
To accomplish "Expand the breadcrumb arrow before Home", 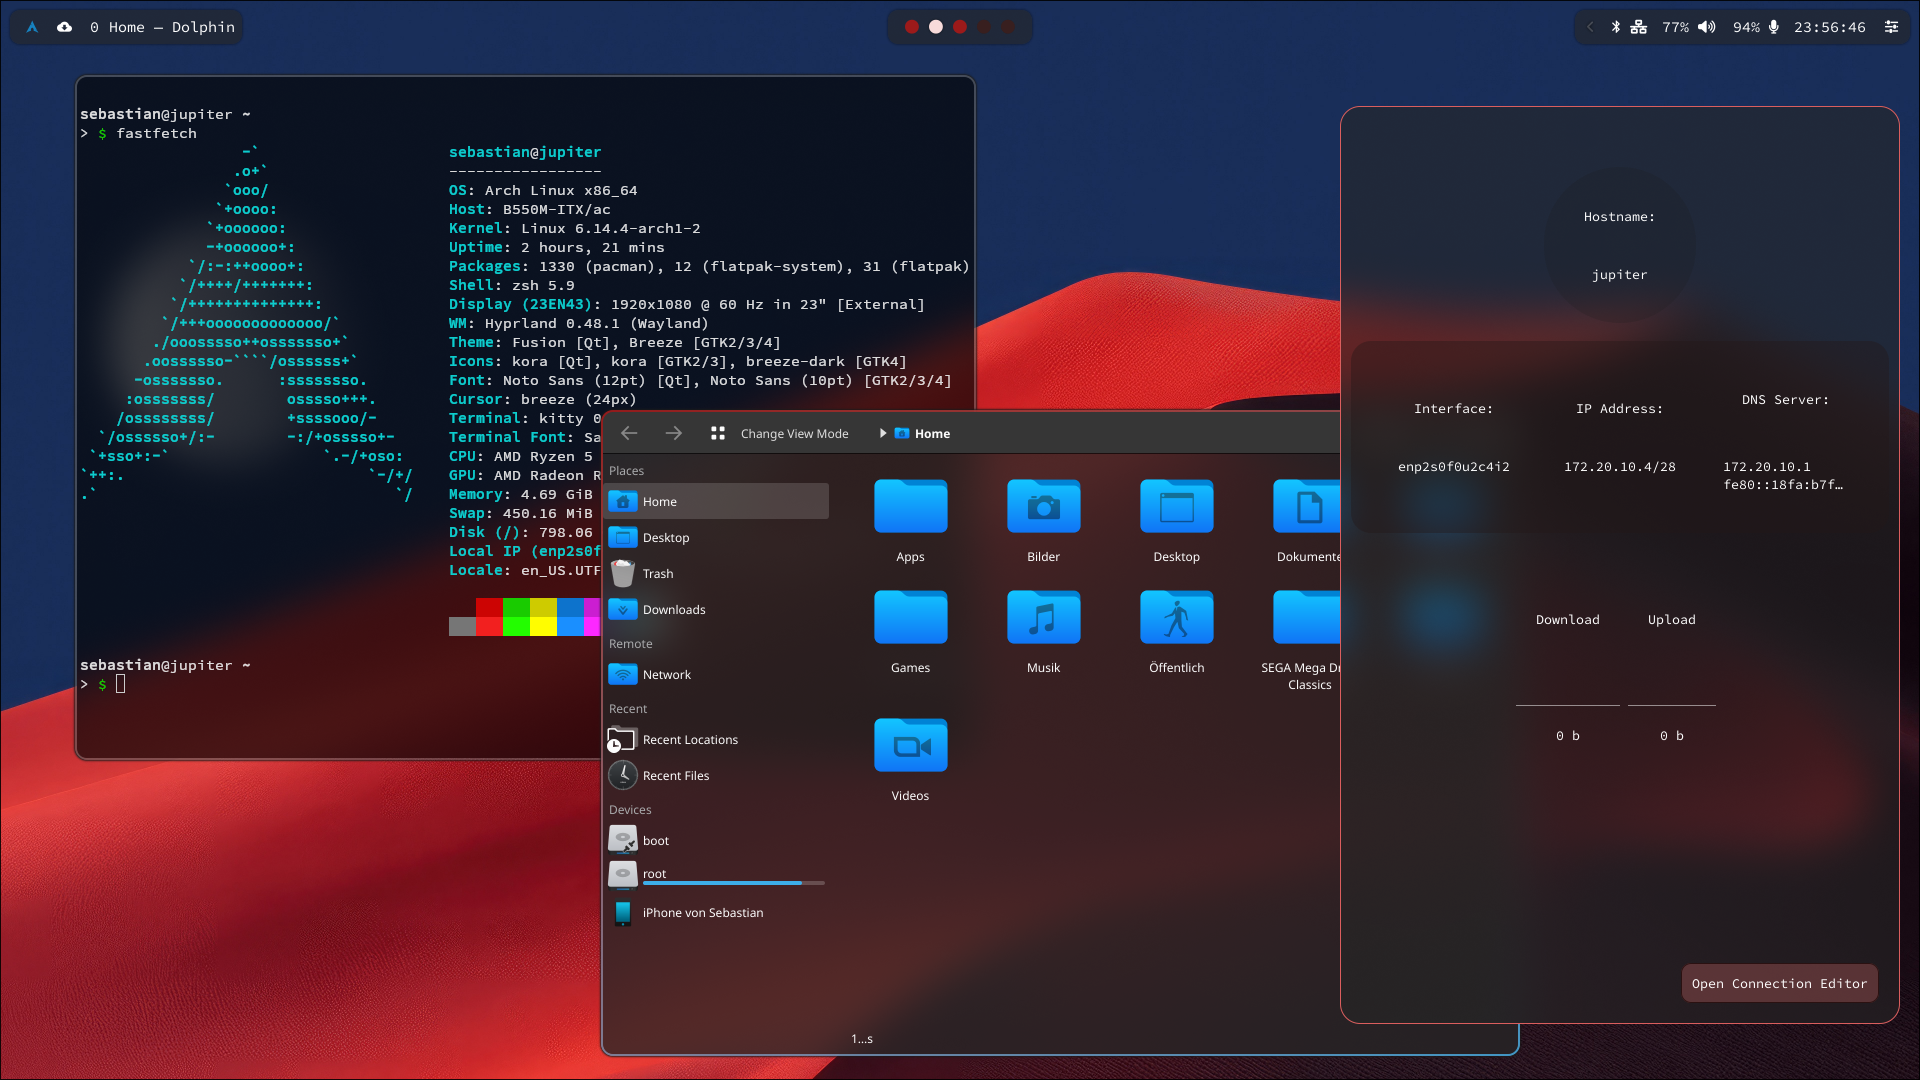I will click(x=882, y=433).
